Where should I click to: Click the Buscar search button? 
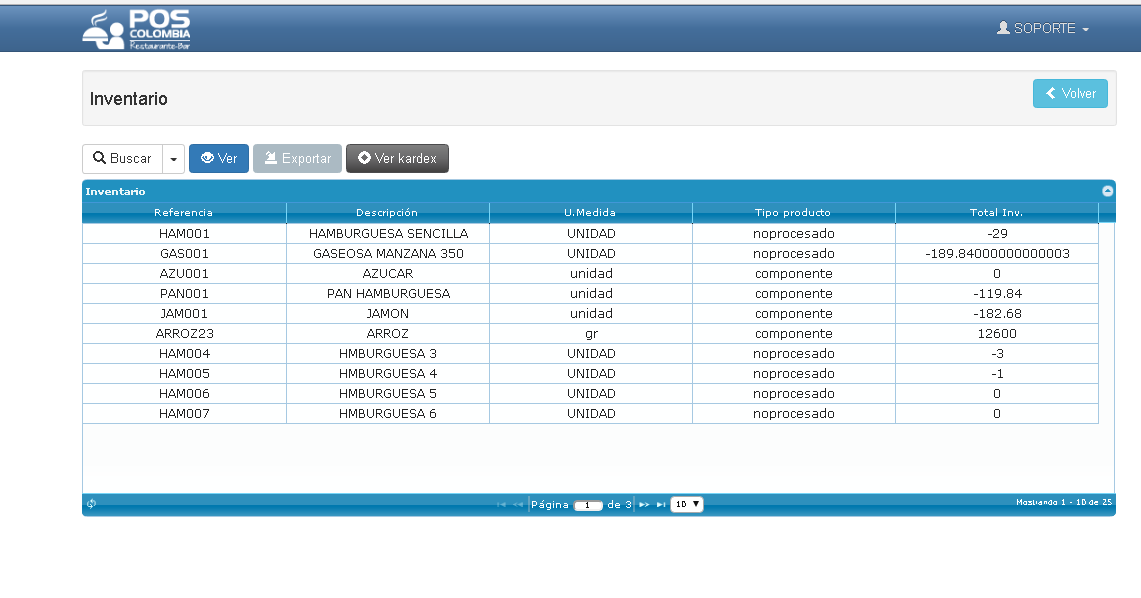click(122, 159)
